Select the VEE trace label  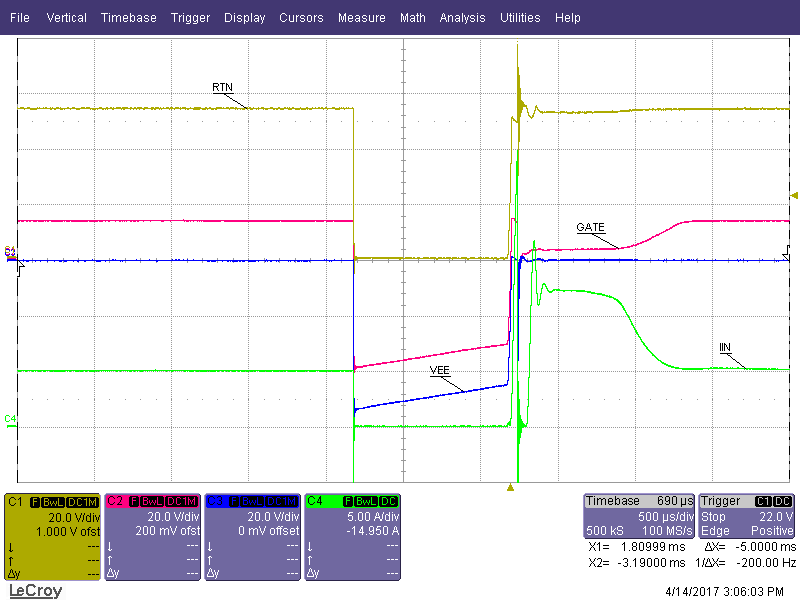point(440,370)
